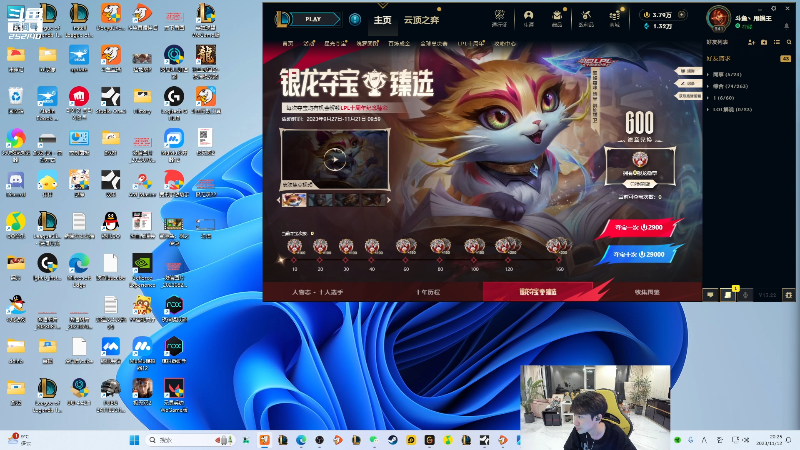Click the first small side tag on the banner
This screenshot has width=800, height=450.
click(x=688, y=71)
